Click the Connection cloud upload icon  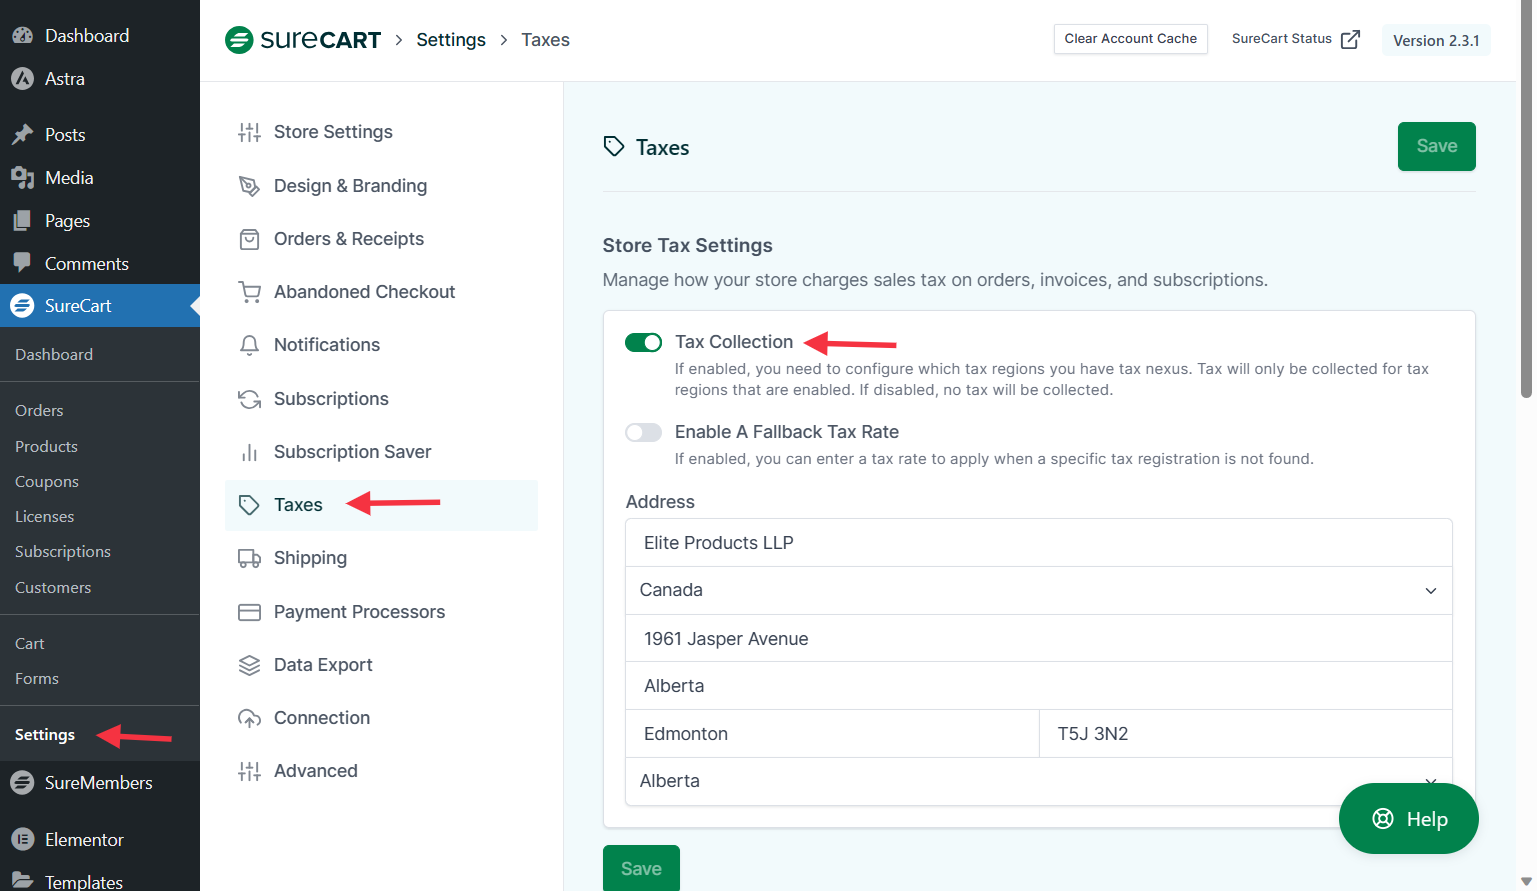point(249,718)
